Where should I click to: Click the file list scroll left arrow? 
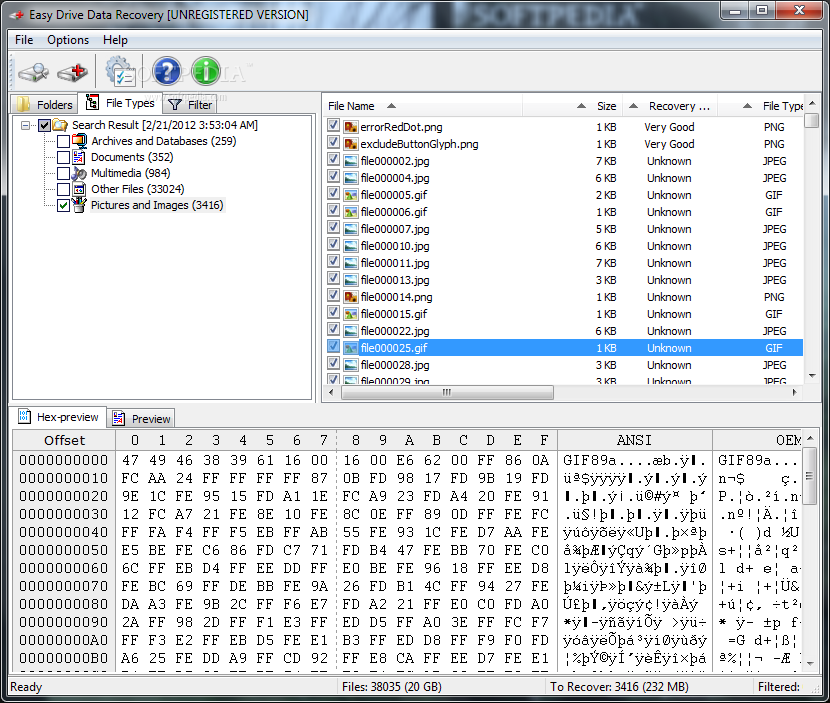[x=331, y=392]
